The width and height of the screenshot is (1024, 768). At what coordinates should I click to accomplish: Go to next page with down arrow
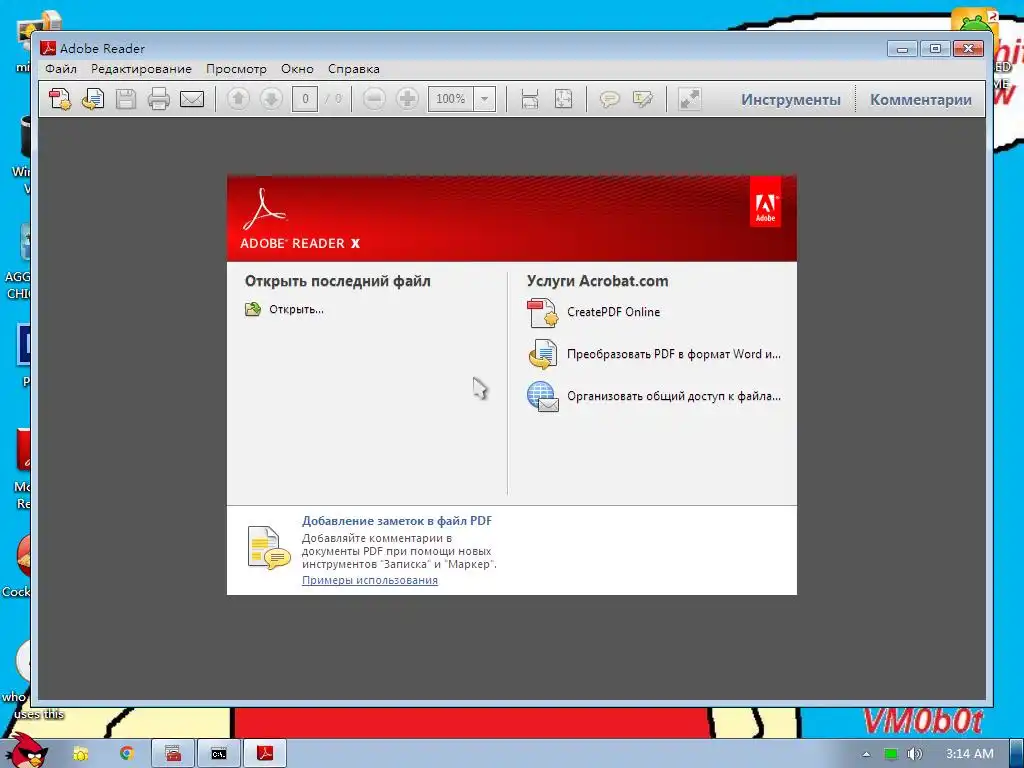pyautogui.click(x=271, y=99)
